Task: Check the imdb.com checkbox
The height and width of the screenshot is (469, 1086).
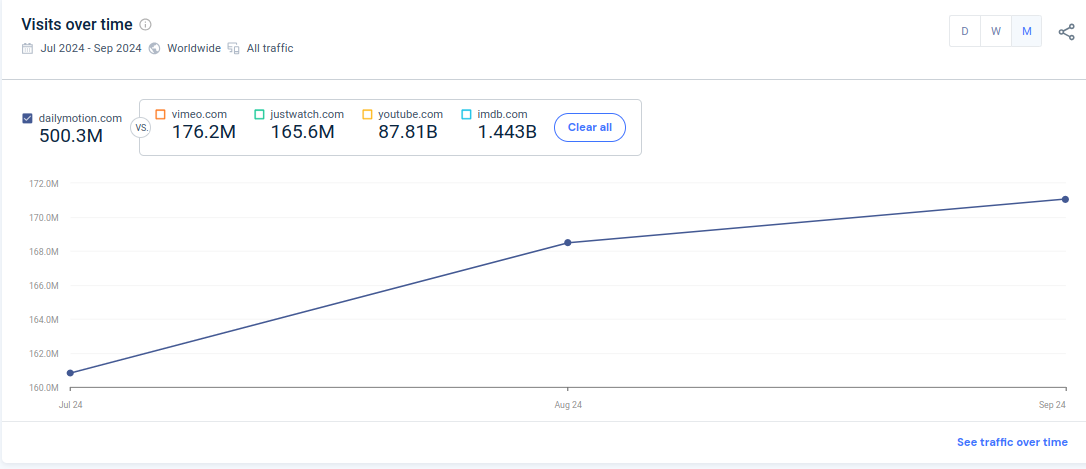Action: pos(466,114)
